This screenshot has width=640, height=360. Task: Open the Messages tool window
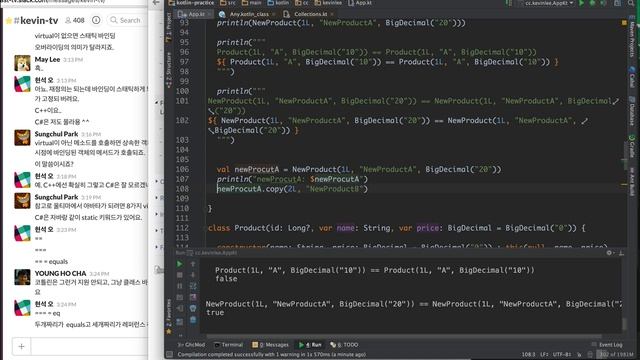(x=271, y=345)
